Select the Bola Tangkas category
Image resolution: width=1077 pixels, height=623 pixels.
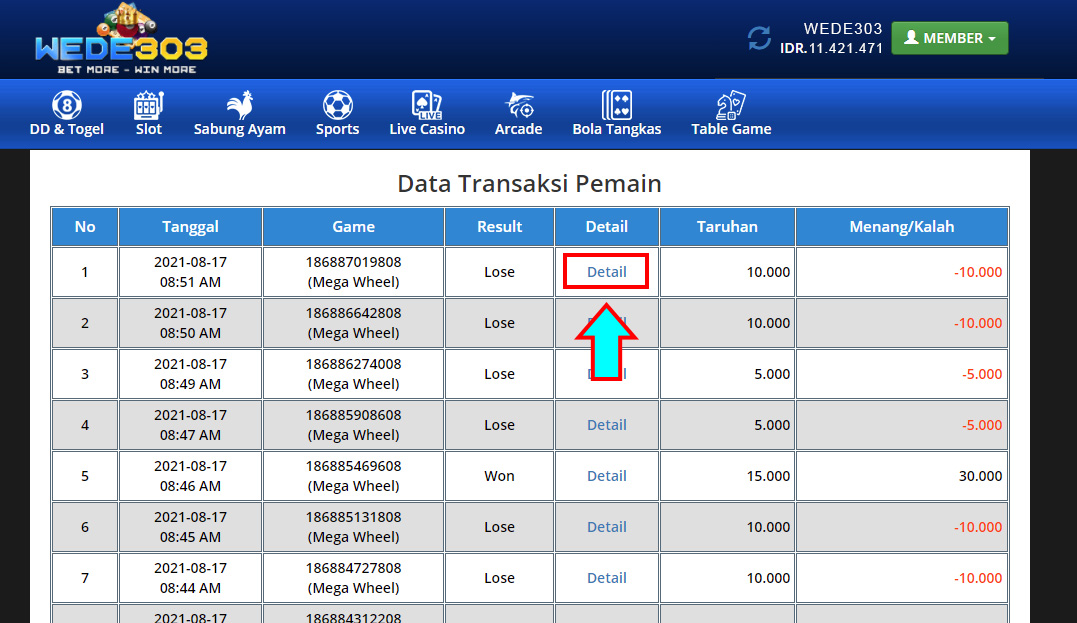coord(617,114)
